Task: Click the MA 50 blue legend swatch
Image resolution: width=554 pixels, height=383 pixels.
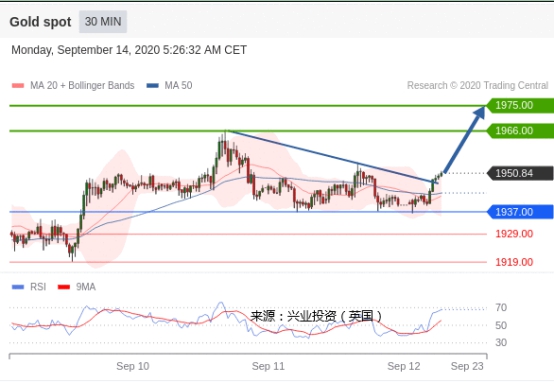Action: (x=153, y=86)
